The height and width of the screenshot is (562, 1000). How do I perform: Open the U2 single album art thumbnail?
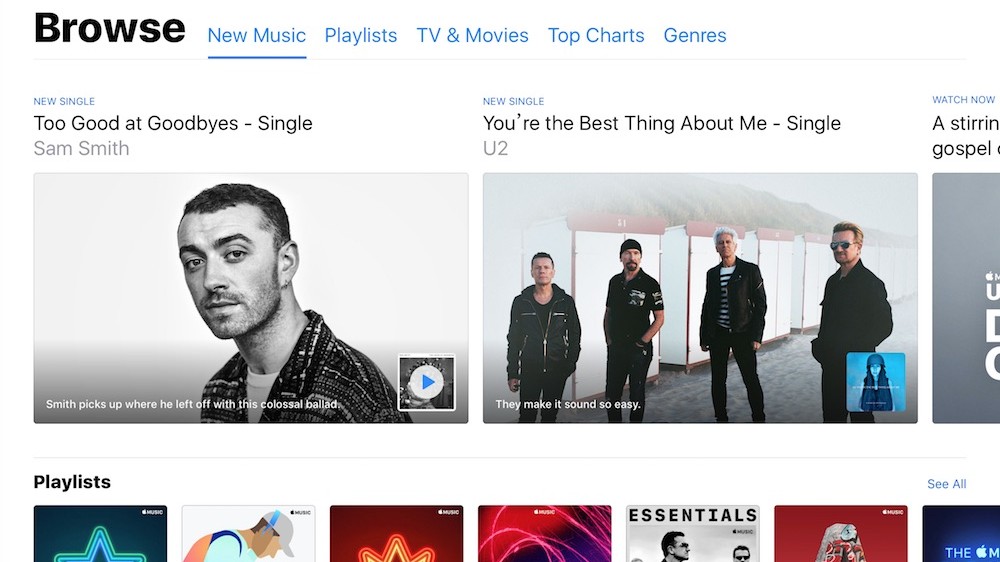click(x=876, y=382)
